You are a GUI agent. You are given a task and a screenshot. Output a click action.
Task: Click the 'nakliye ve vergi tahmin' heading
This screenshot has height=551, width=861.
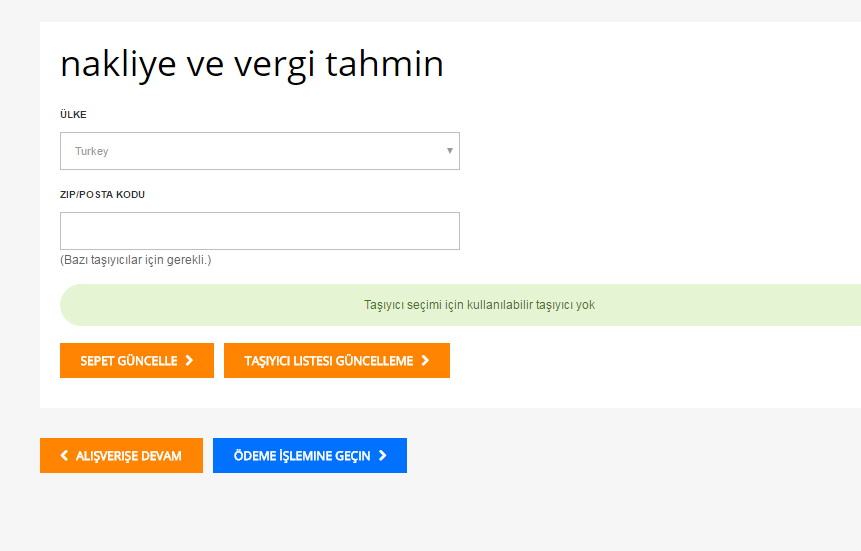coord(252,64)
